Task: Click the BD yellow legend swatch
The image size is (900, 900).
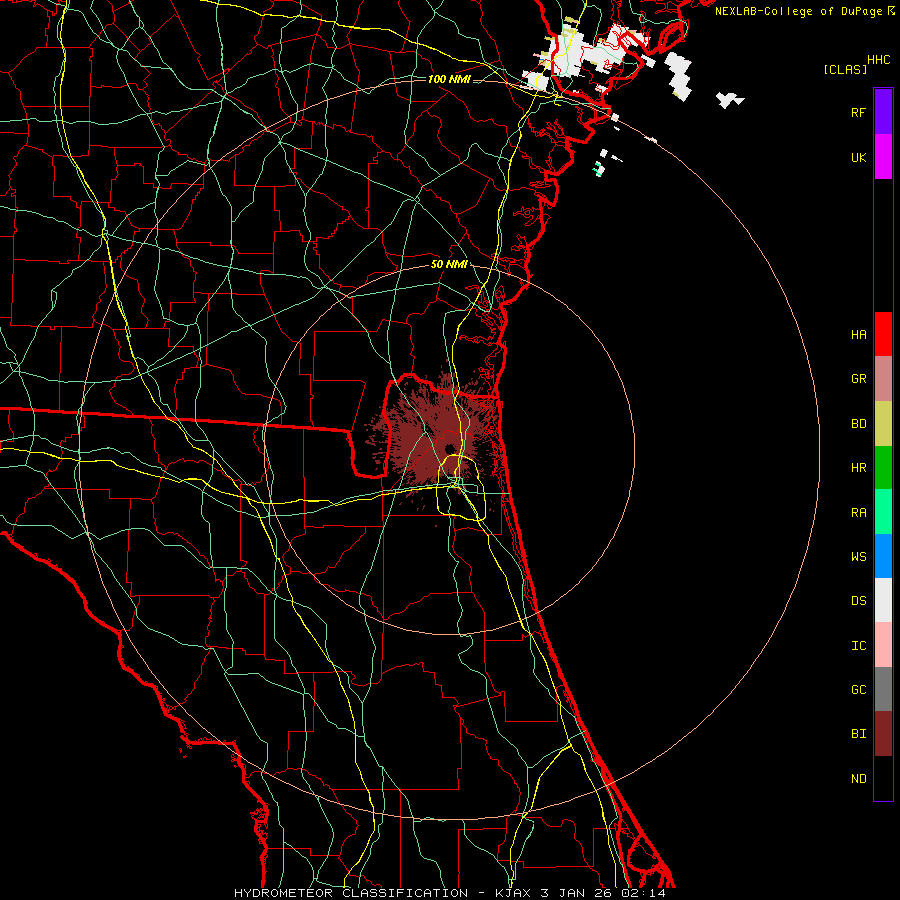Action: tap(883, 423)
